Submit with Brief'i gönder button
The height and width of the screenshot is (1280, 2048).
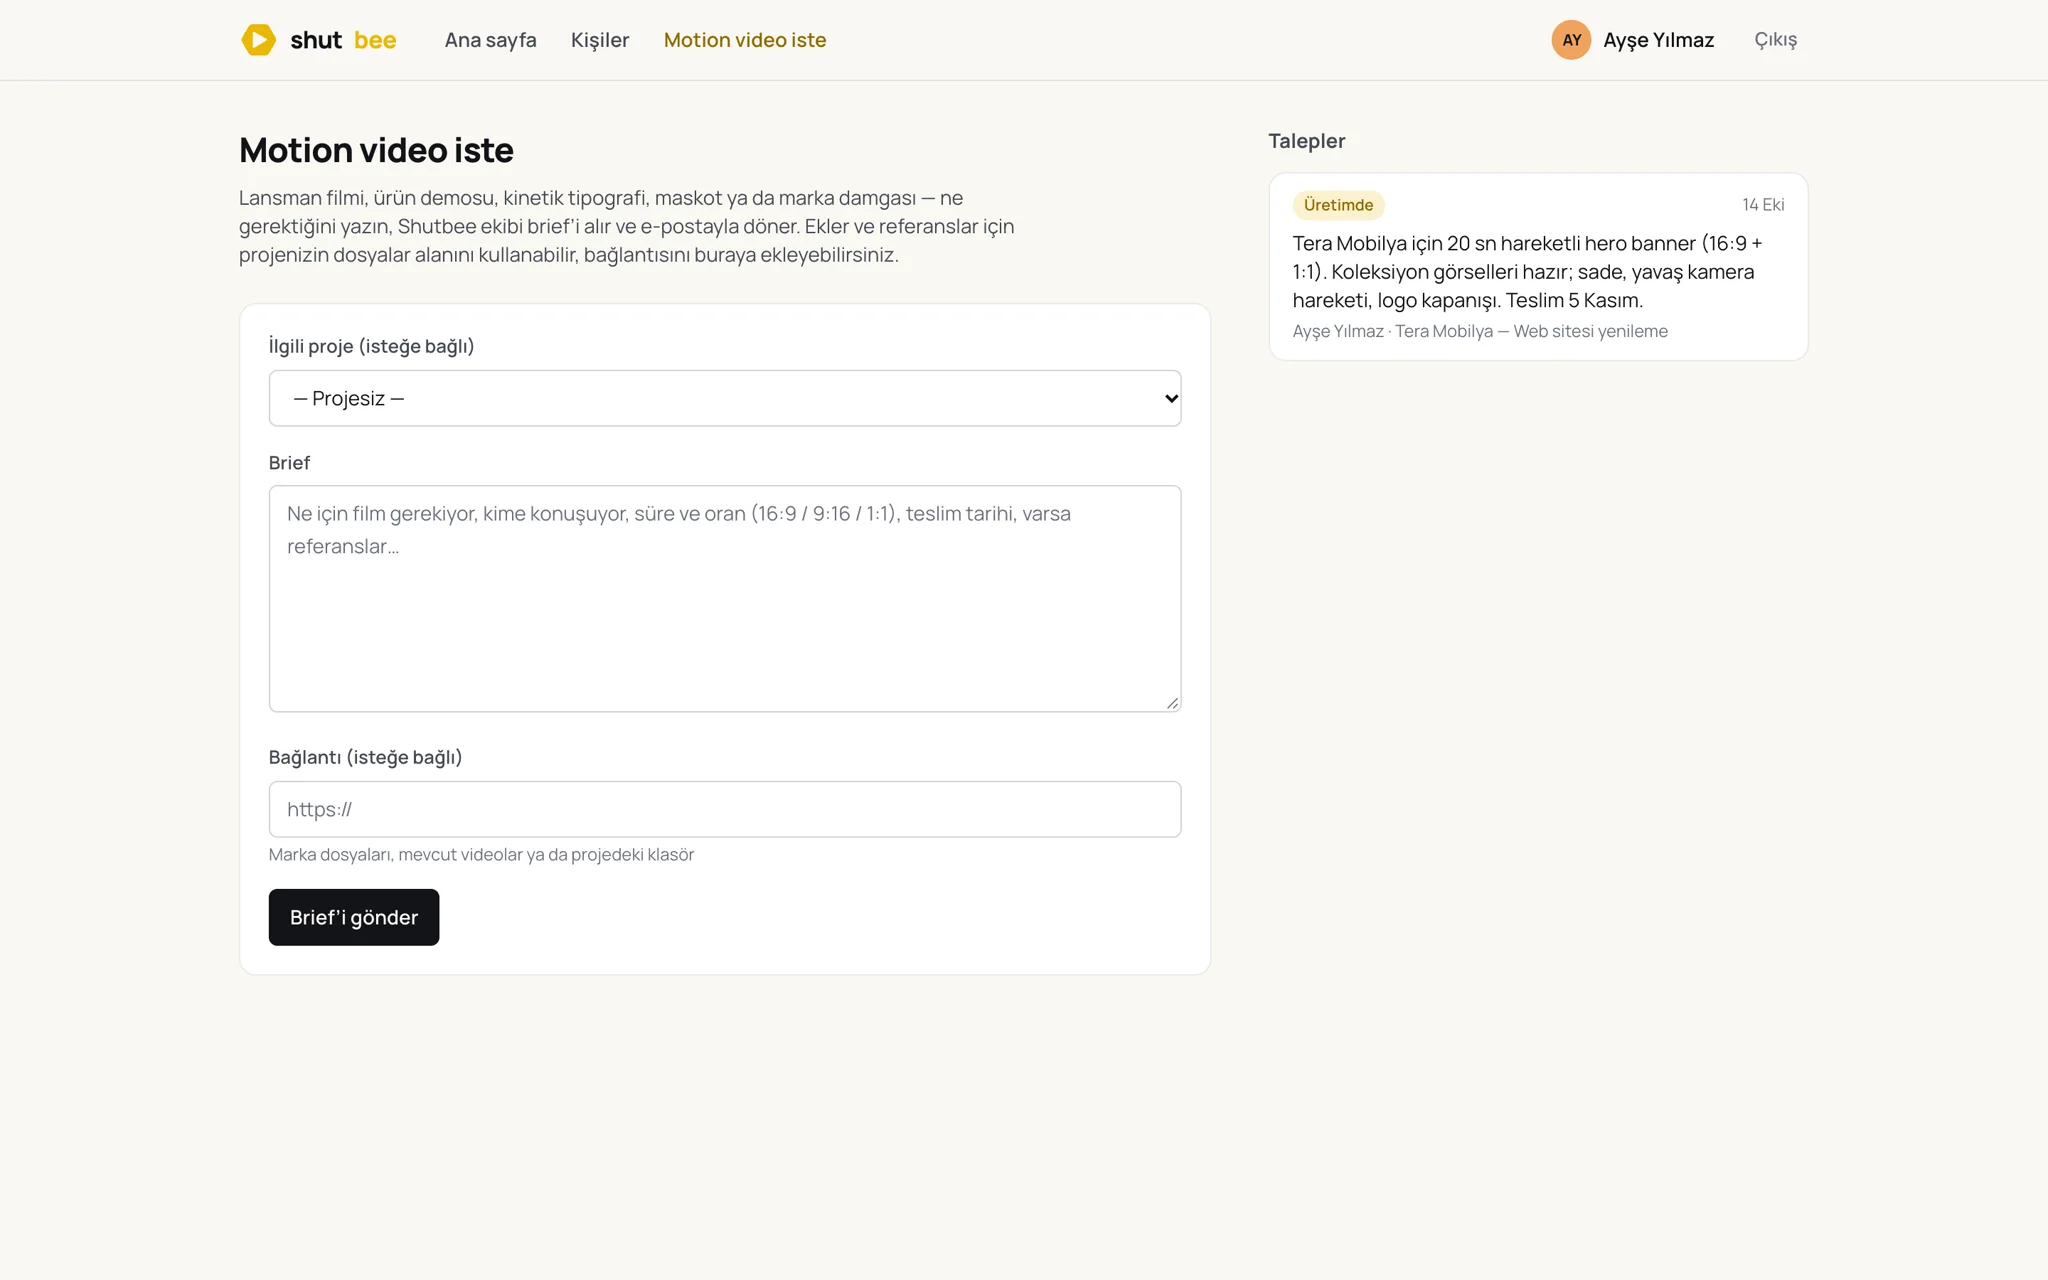pyautogui.click(x=354, y=917)
